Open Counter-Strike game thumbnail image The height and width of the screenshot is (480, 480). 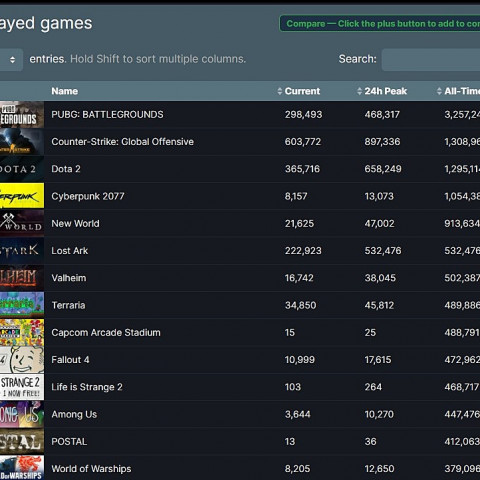(x=22, y=142)
